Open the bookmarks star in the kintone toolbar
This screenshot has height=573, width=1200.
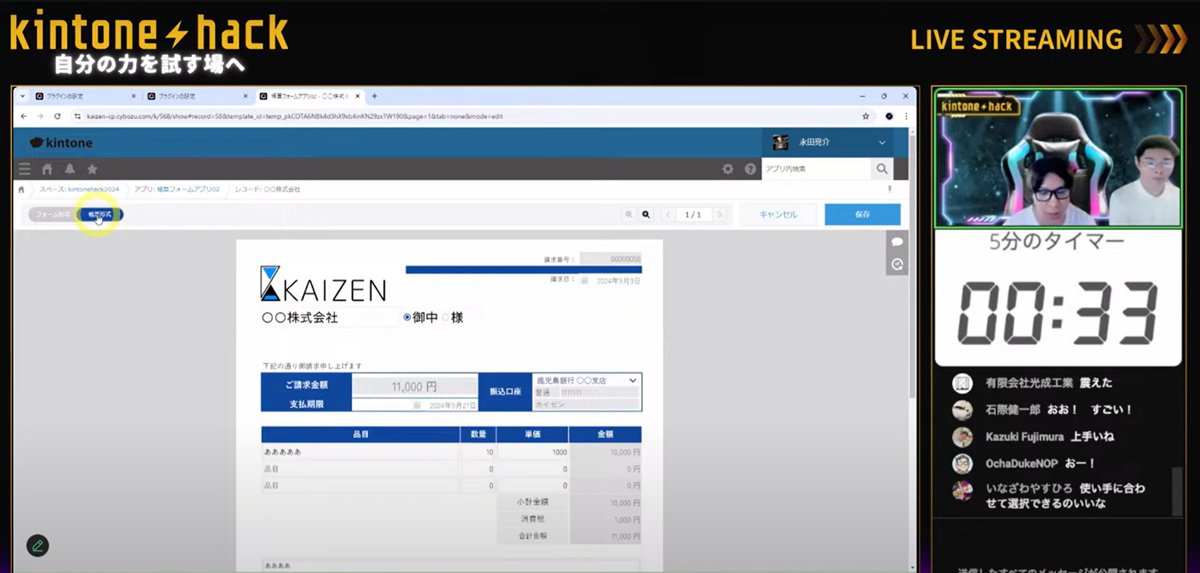[x=92, y=169]
